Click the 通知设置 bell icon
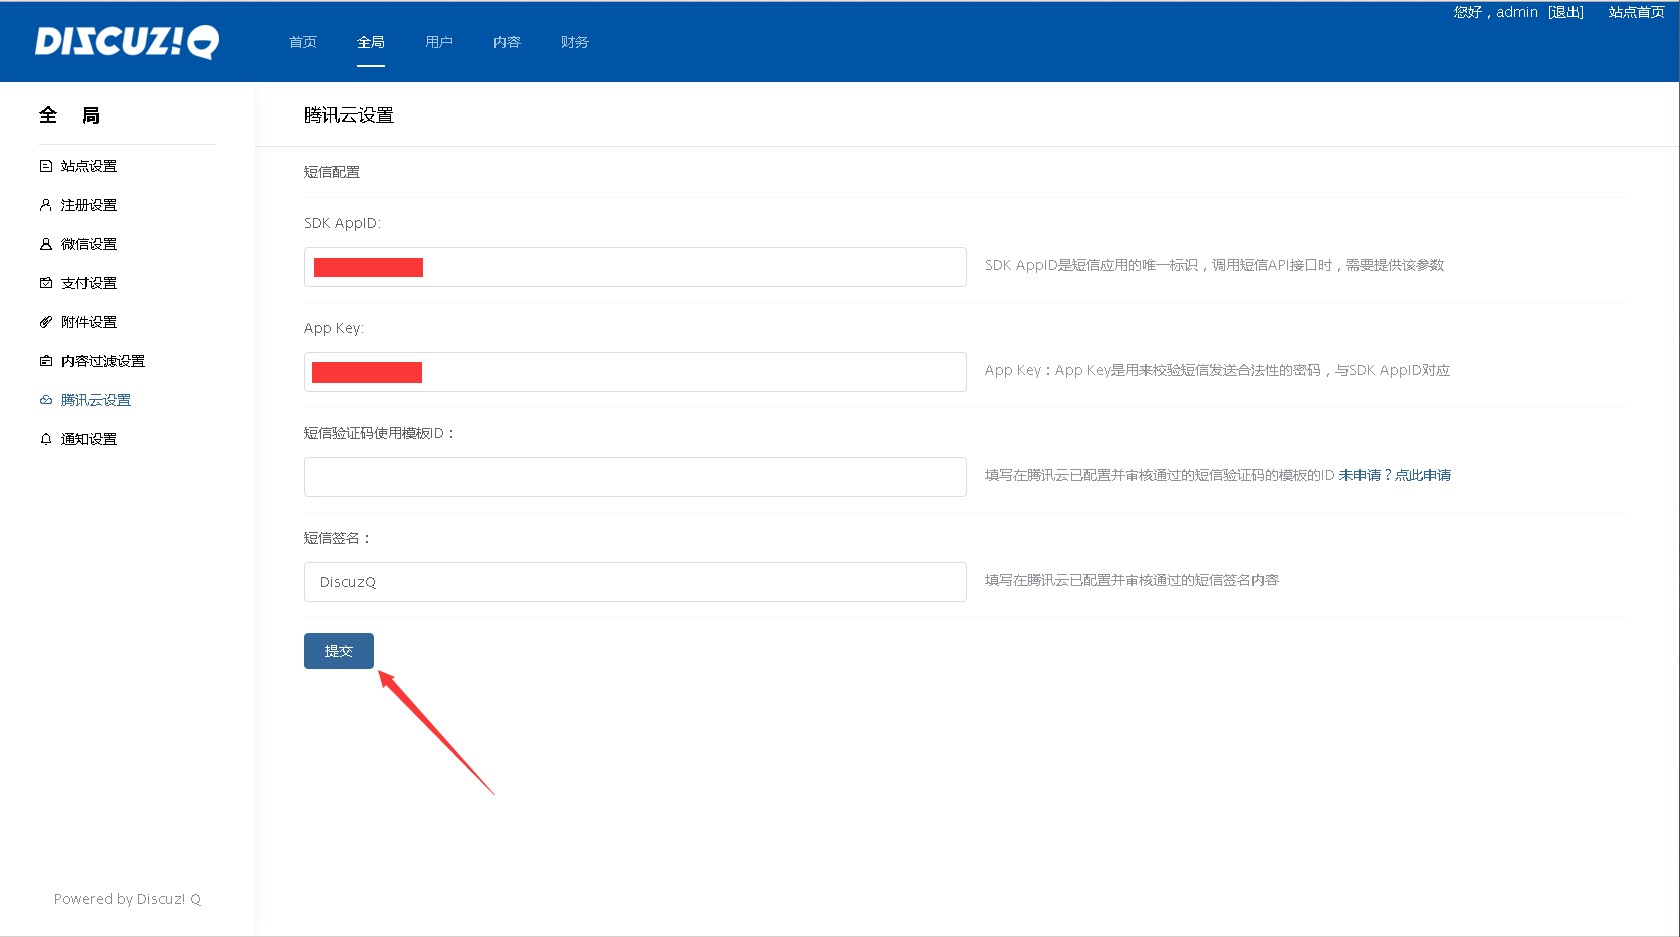The width and height of the screenshot is (1680, 937). pyautogui.click(x=45, y=439)
